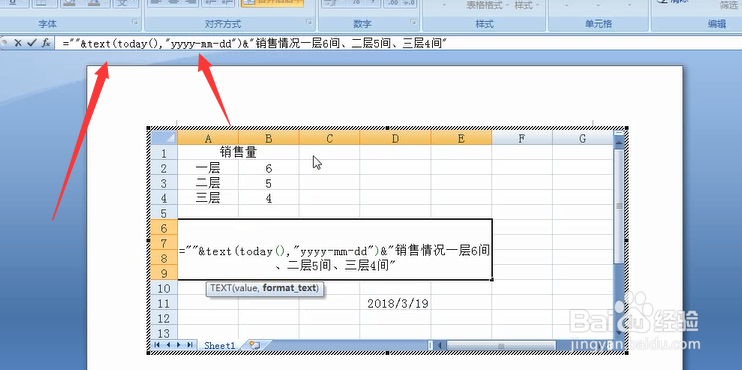Click the Select All corner of the sheet
Viewport: 742px width, 370px height.
click(164, 138)
